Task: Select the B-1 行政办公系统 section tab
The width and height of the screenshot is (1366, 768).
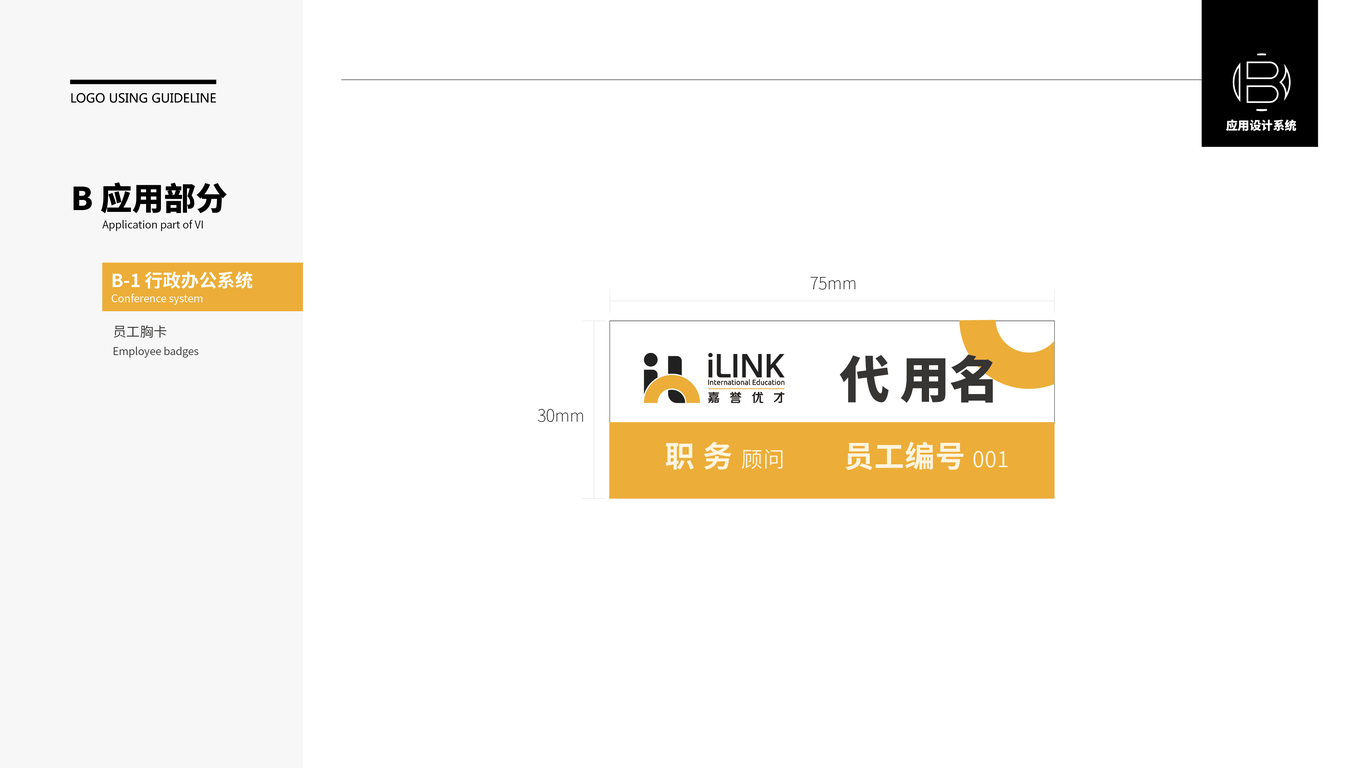Action: 202,287
